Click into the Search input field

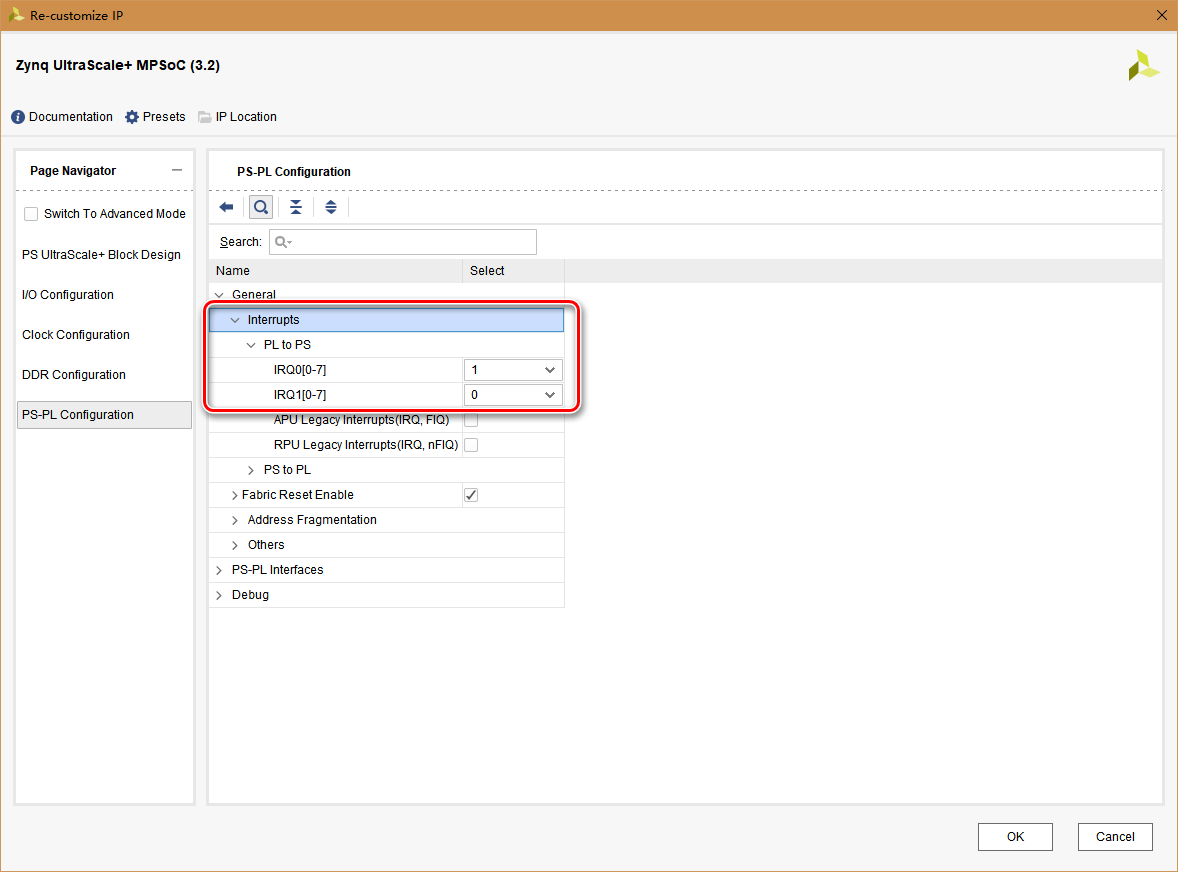[x=403, y=242]
